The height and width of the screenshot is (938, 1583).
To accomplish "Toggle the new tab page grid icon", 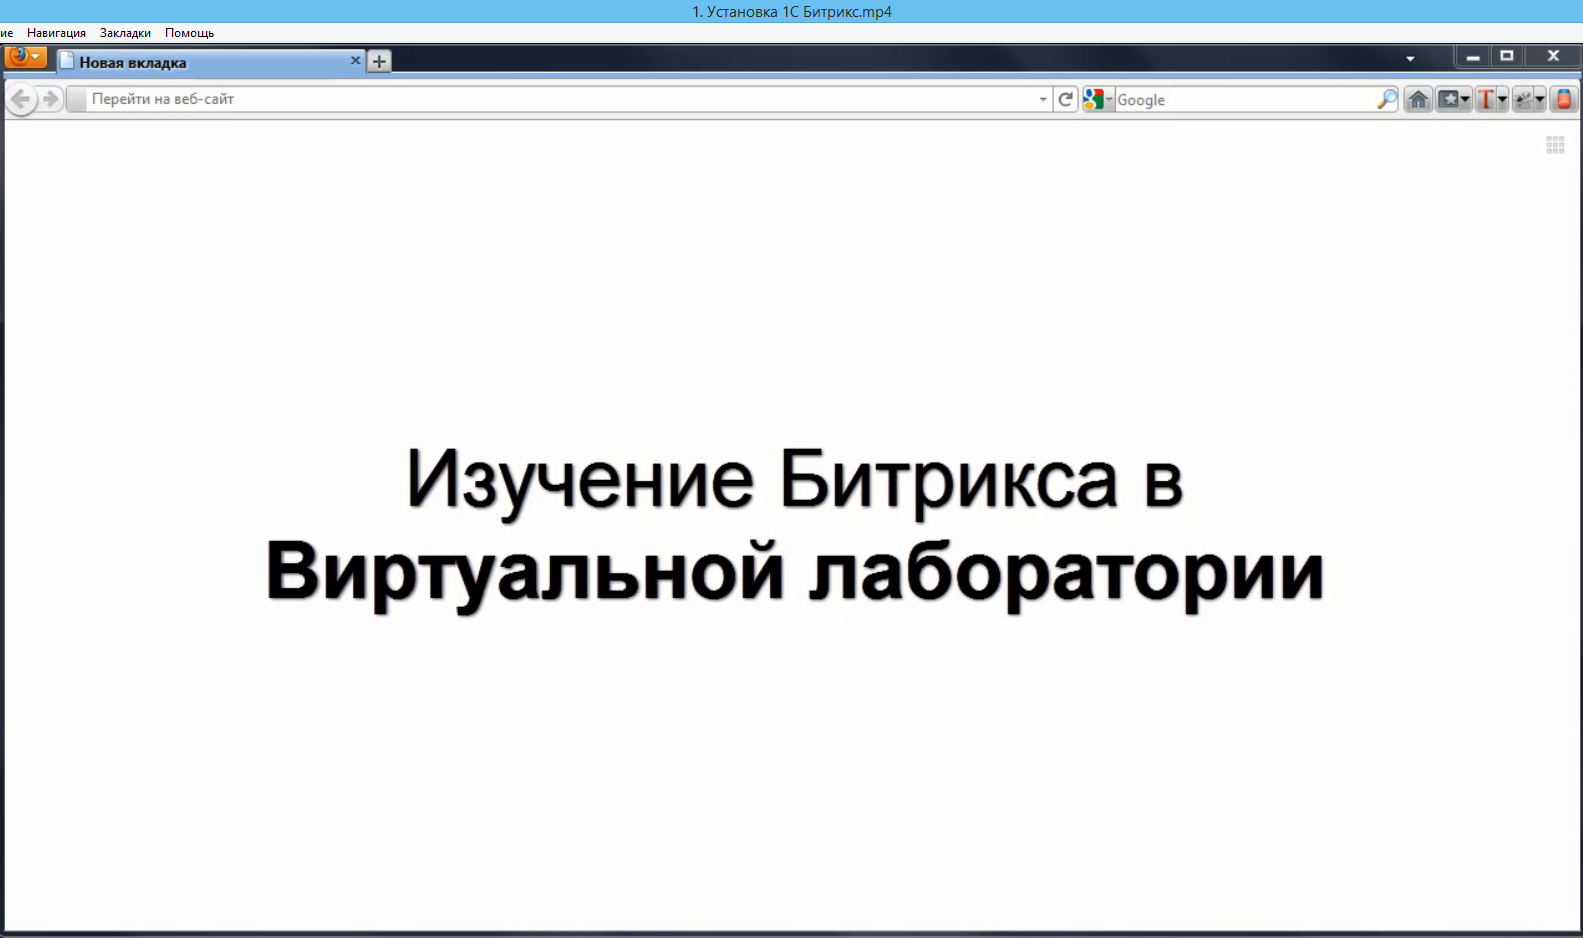I will [x=1555, y=145].
